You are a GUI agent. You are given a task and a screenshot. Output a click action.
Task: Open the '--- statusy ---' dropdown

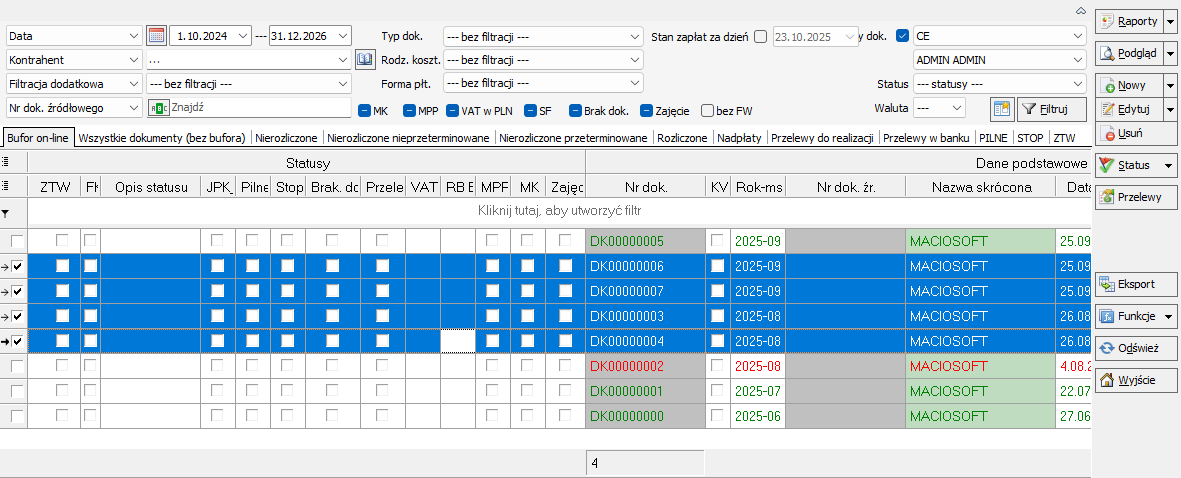coord(999,84)
